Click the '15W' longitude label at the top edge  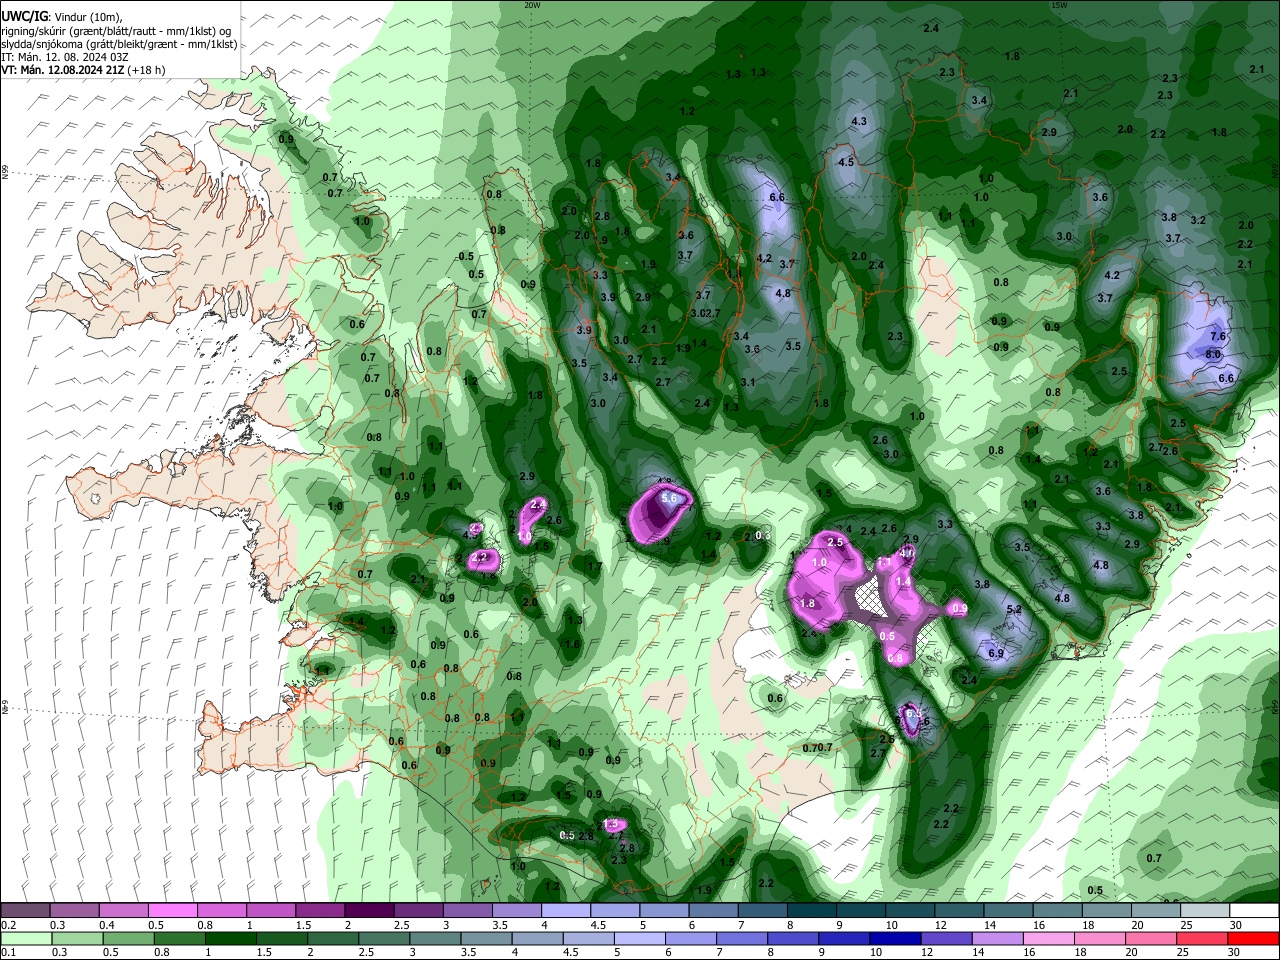pos(1059,5)
